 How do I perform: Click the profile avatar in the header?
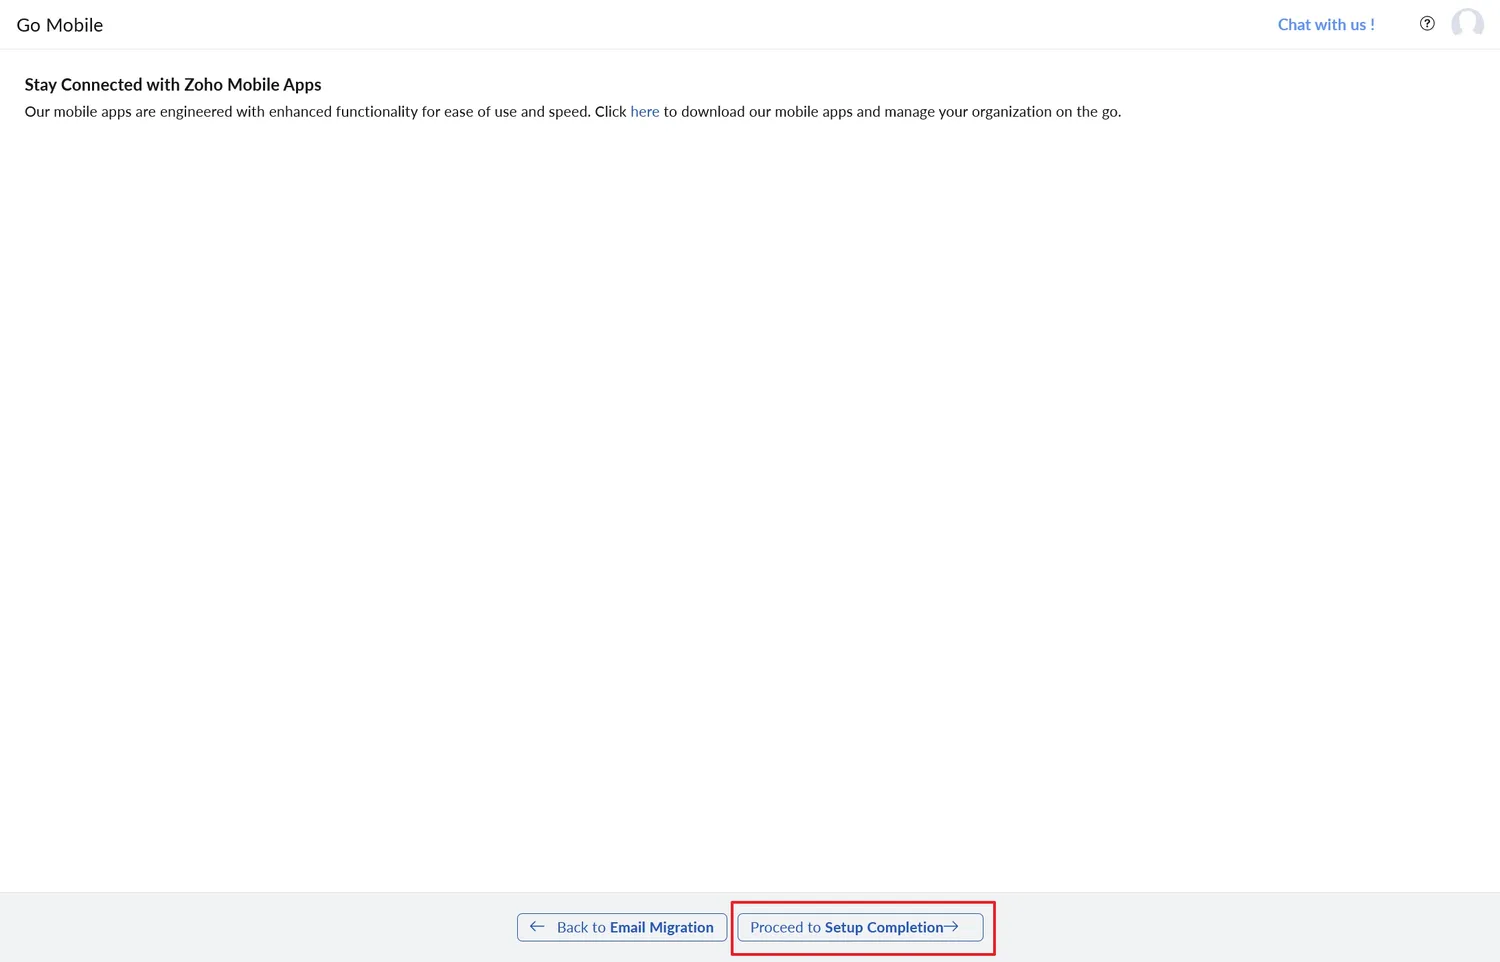pyautogui.click(x=1466, y=23)
